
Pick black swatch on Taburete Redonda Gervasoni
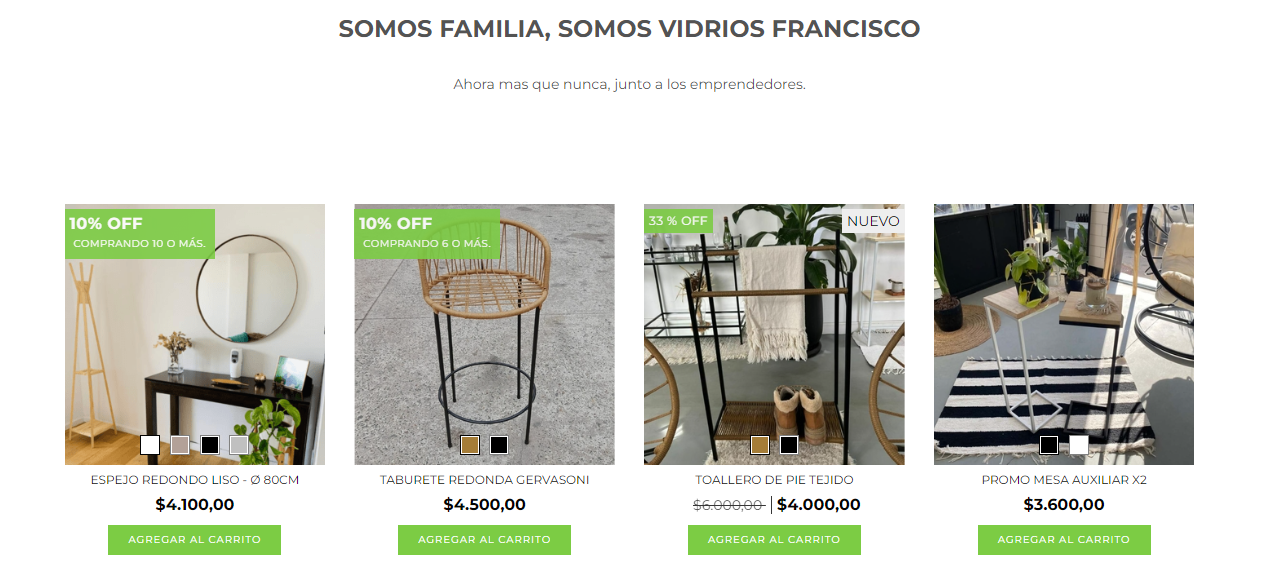tap(499, 445)
